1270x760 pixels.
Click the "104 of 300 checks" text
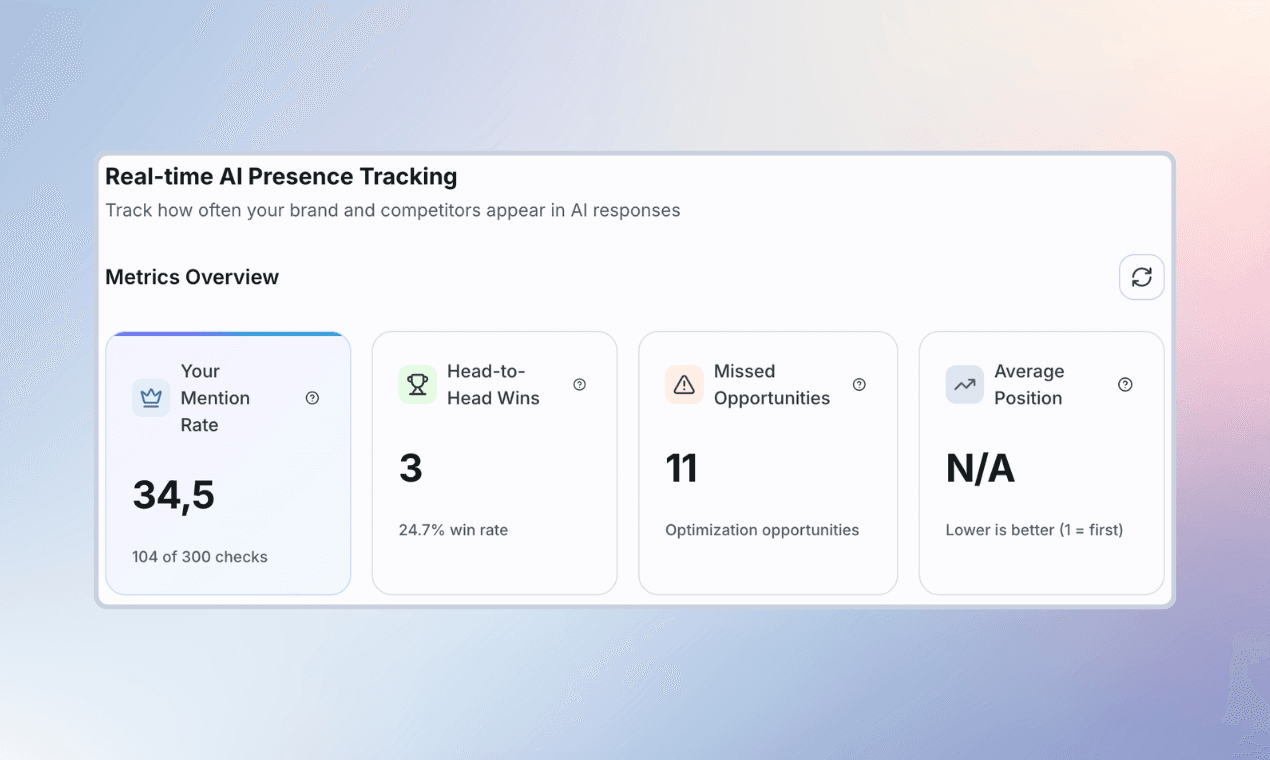[200, 556]
